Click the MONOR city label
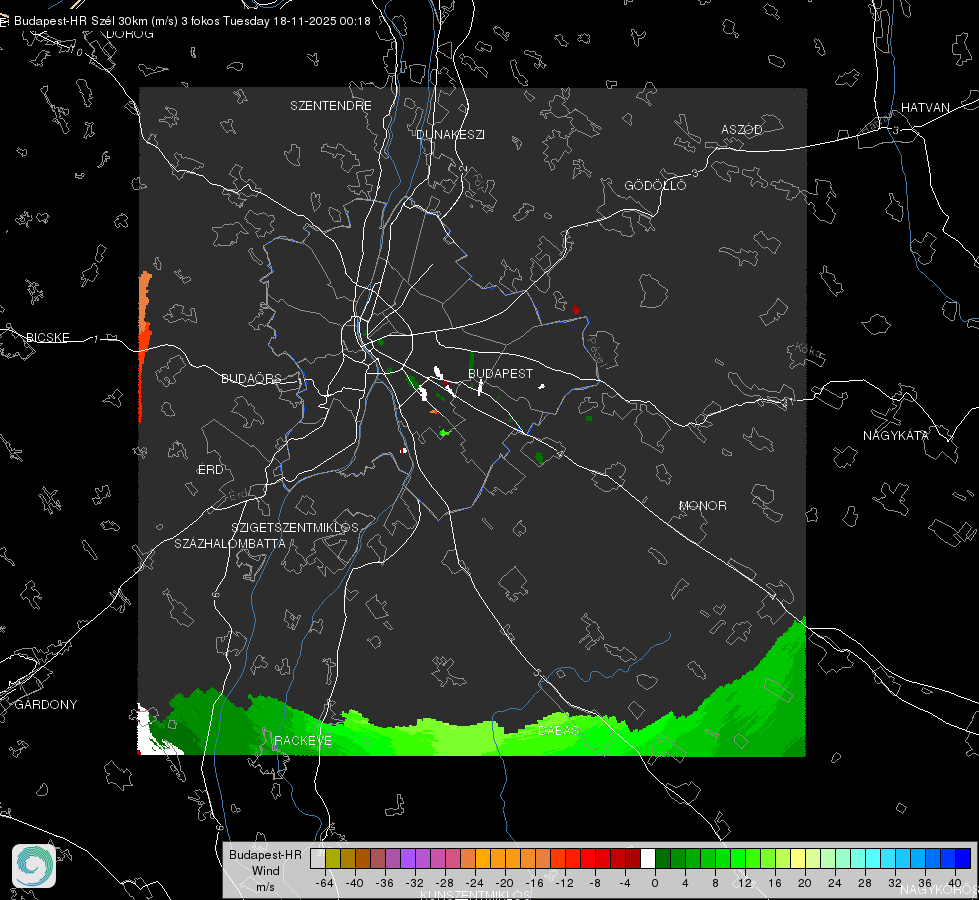Image resolution: width=979 pixels, height=900 pixels. pyautogui.click(x=702, y=505)
